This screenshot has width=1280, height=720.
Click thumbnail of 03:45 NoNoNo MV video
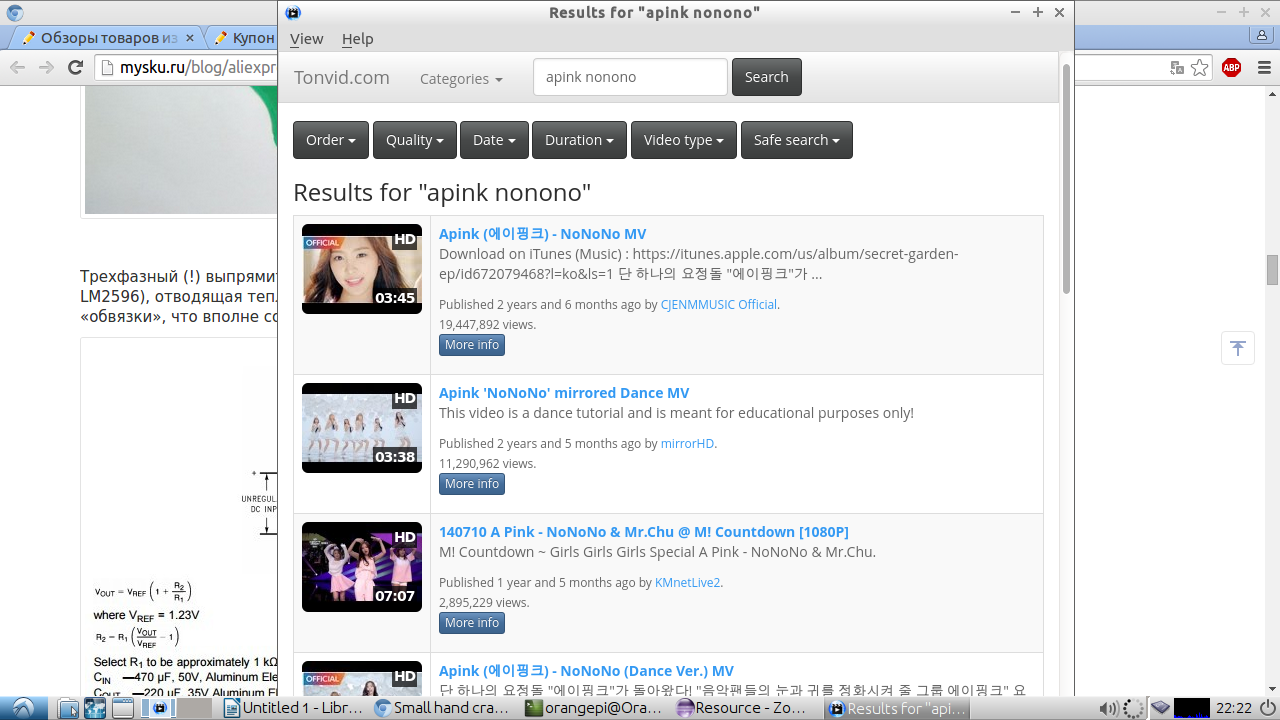click(362, 269)
